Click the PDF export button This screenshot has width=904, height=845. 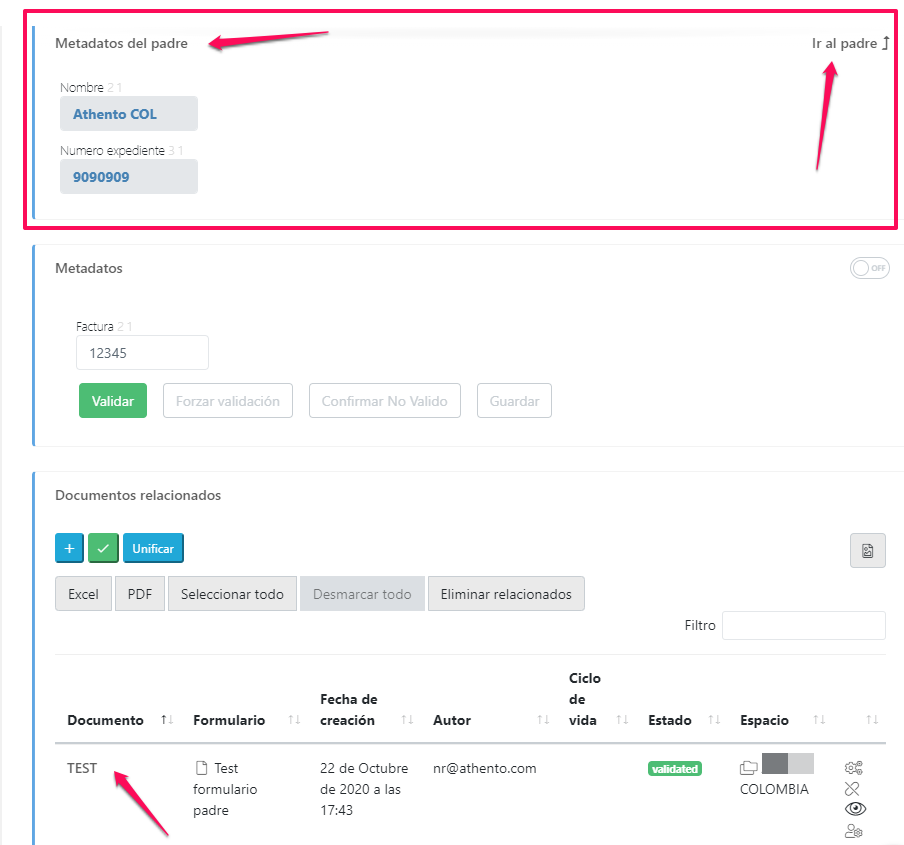[x=140, y=594]
